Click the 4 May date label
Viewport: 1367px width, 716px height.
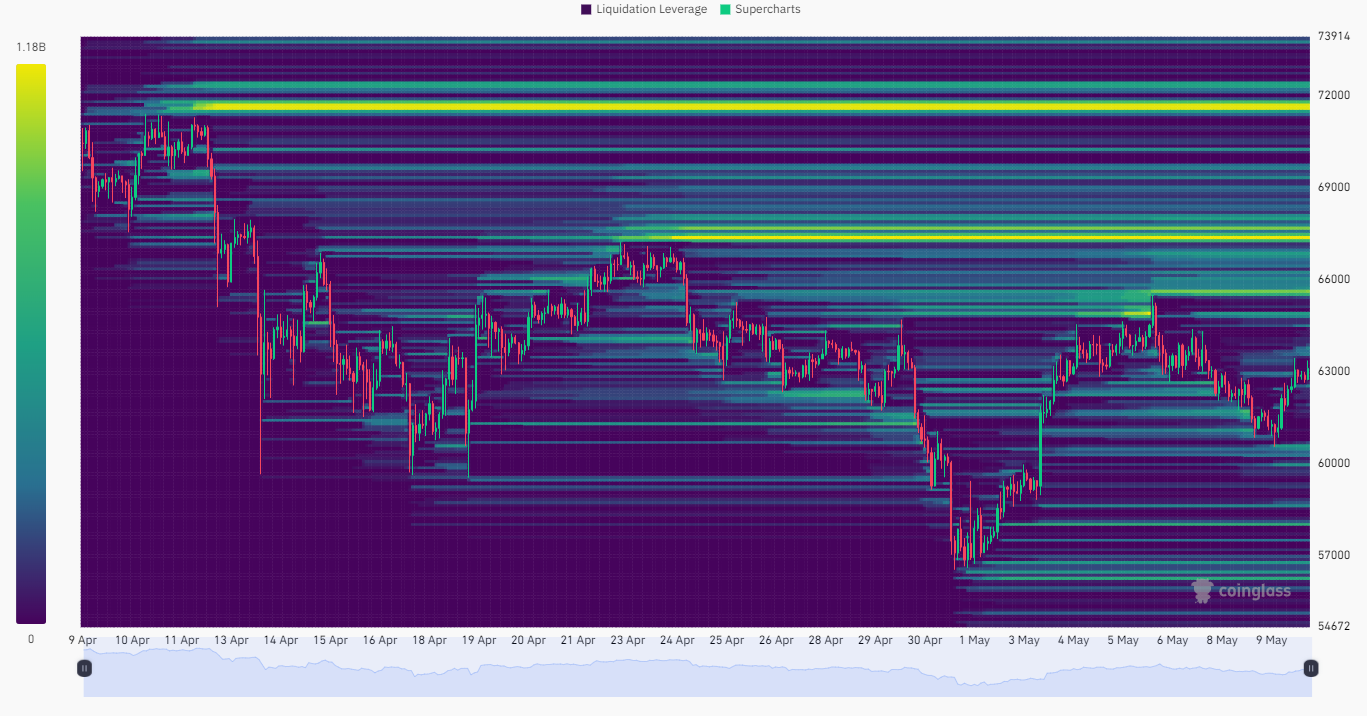(1073, 640)
